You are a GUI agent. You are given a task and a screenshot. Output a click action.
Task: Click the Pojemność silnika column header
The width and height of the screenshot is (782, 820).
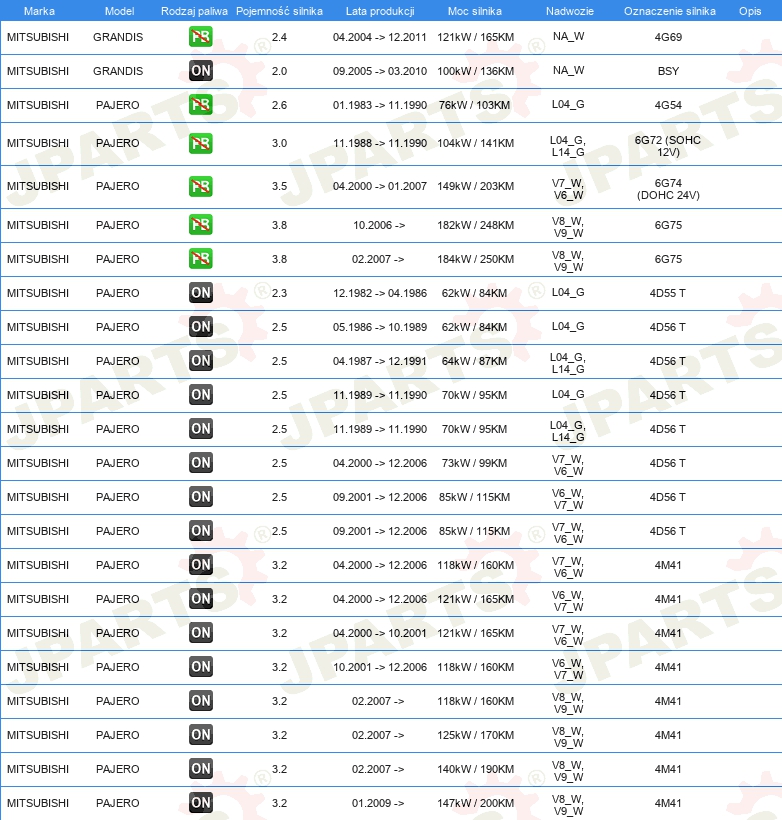click(x=279, y=10)
